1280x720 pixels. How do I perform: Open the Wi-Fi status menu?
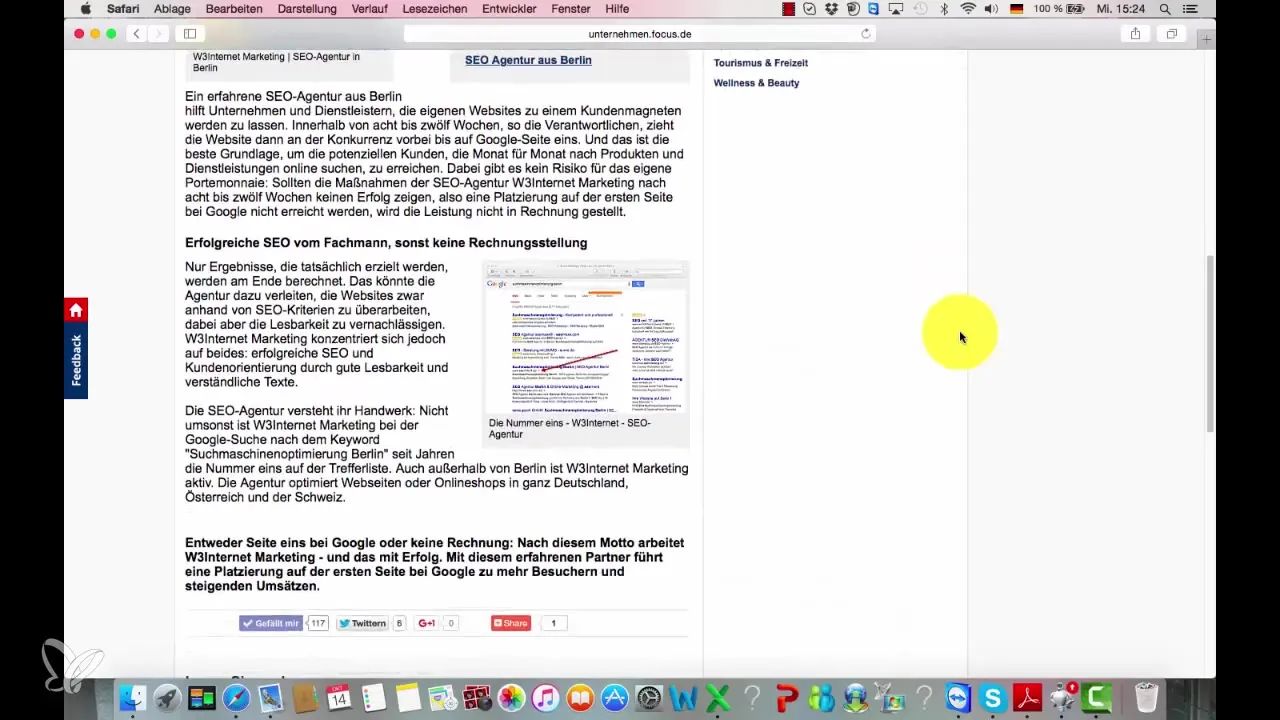[x=967, y=9]
